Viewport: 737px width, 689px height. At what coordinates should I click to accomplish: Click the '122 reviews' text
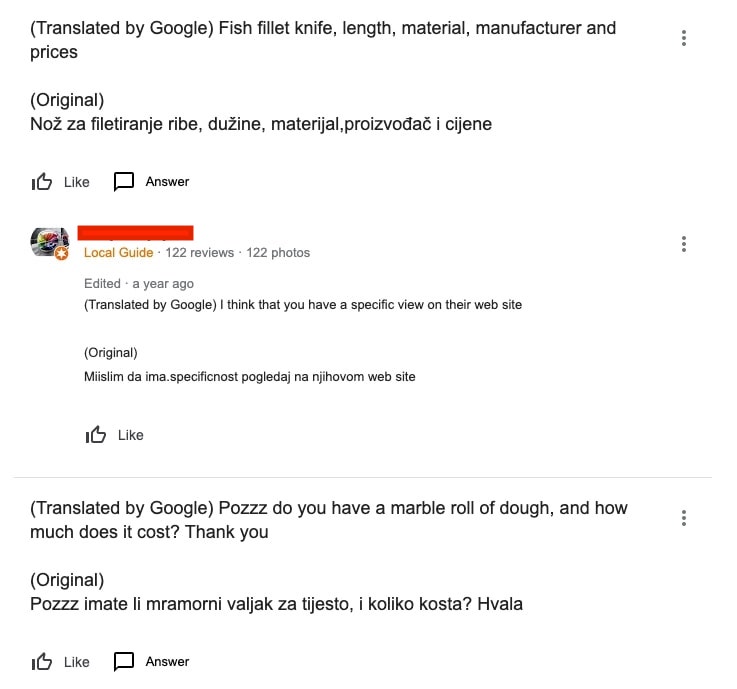pos(199,253)
